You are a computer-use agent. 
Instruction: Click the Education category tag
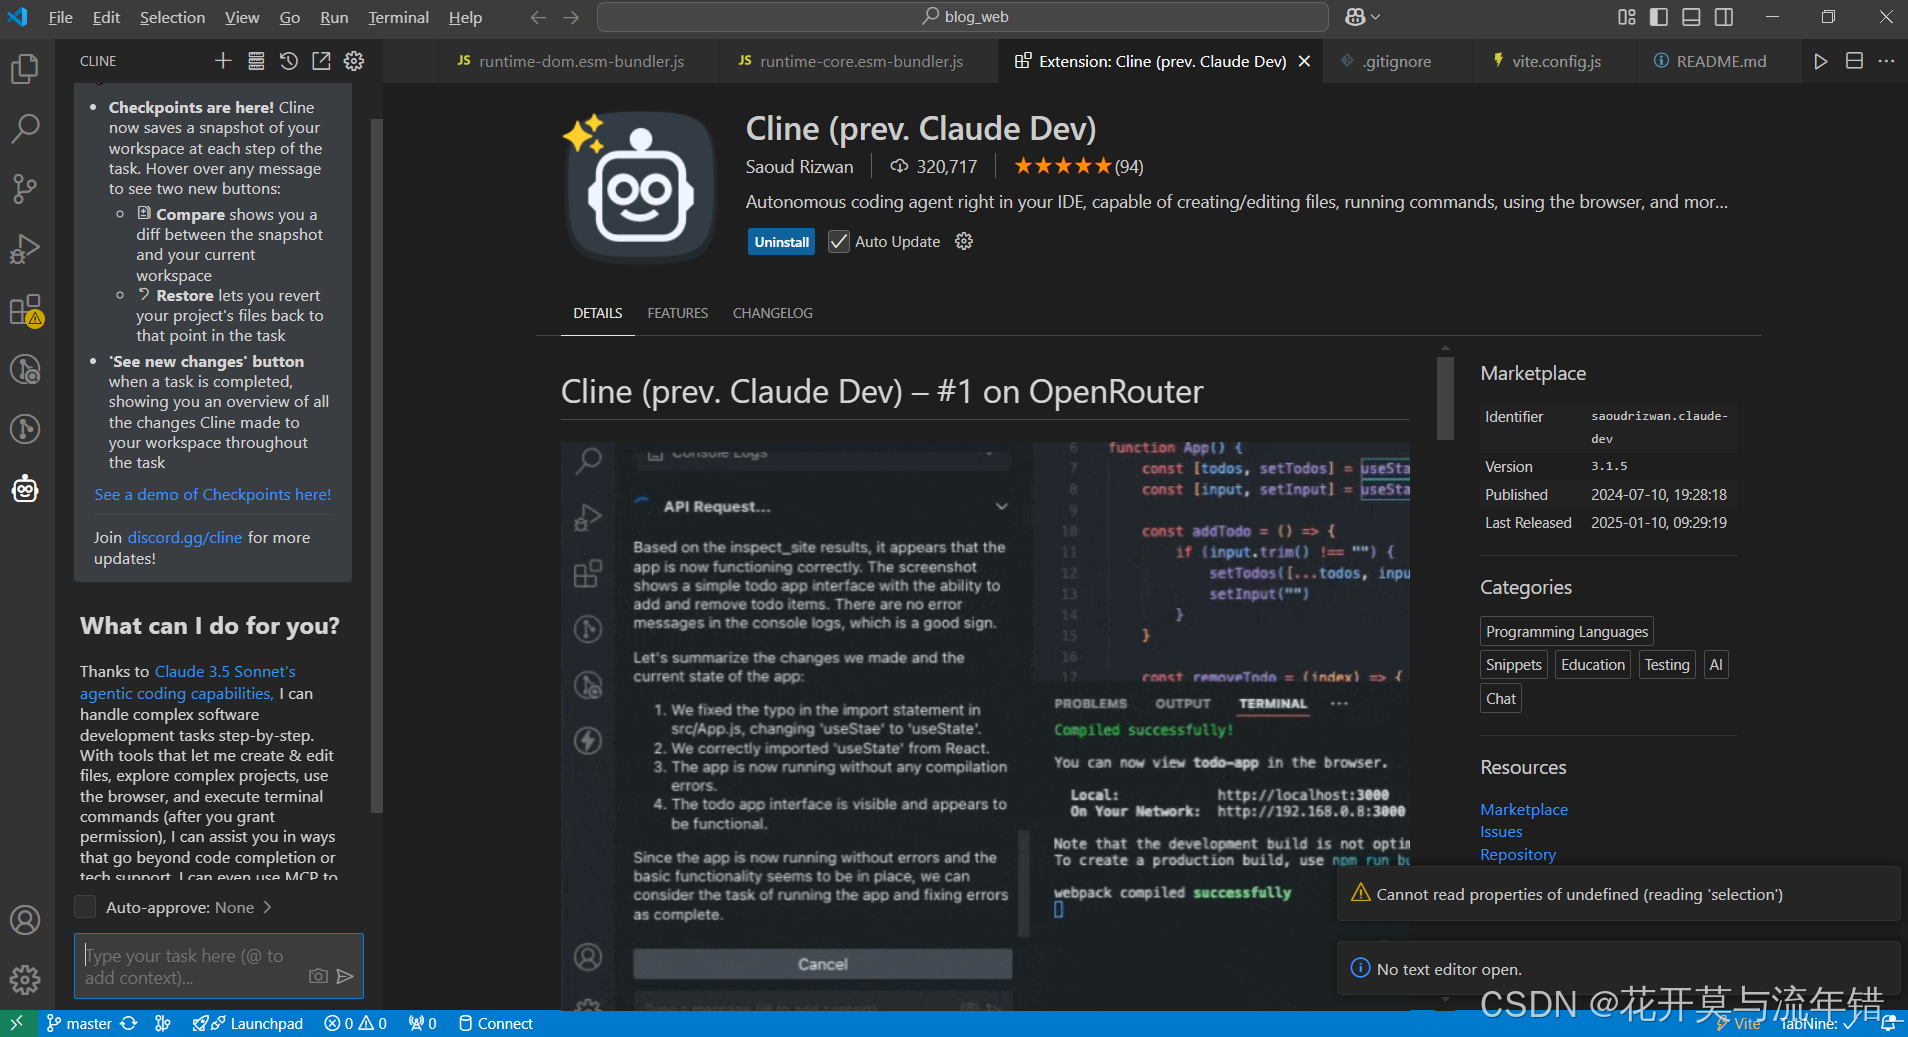[x=1592, y=664]
